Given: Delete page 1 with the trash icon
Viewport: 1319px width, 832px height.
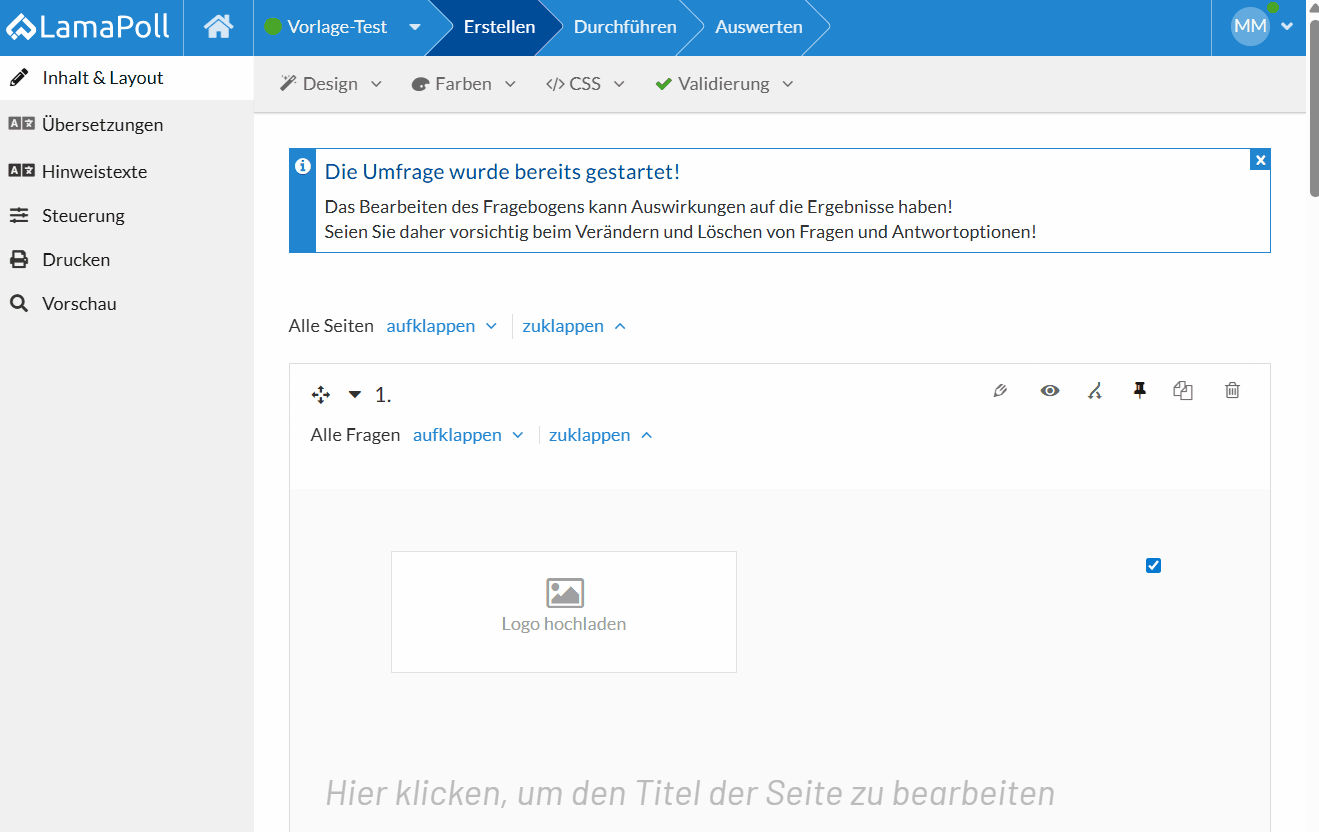Looking at the screenshot, I should pyautogui.click(x=1231, y=390).
